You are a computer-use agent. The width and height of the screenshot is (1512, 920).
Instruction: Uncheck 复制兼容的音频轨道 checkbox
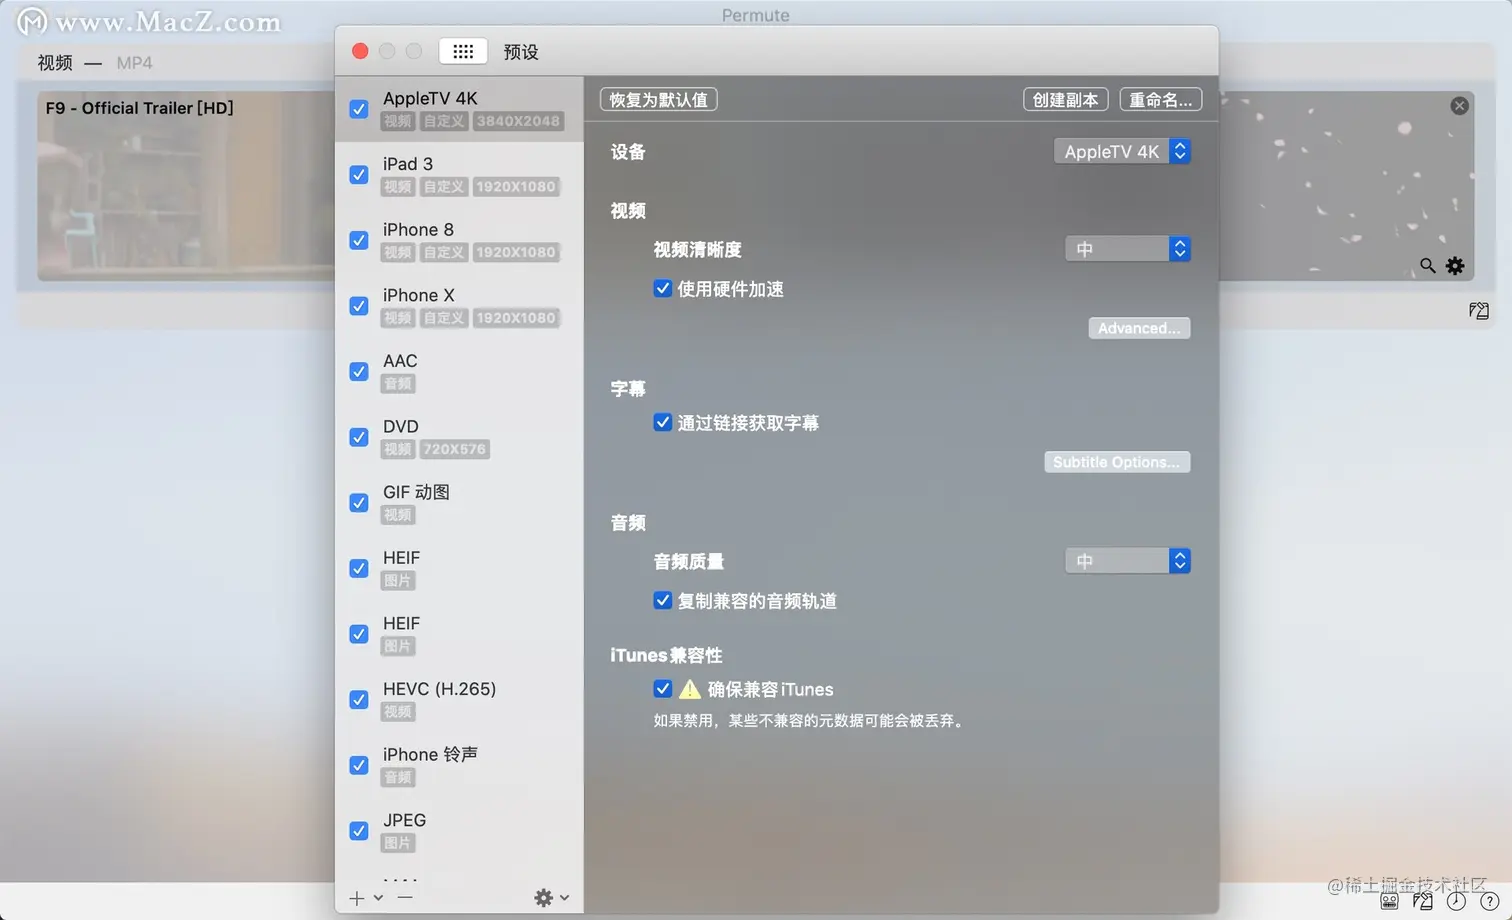[662, 600]
